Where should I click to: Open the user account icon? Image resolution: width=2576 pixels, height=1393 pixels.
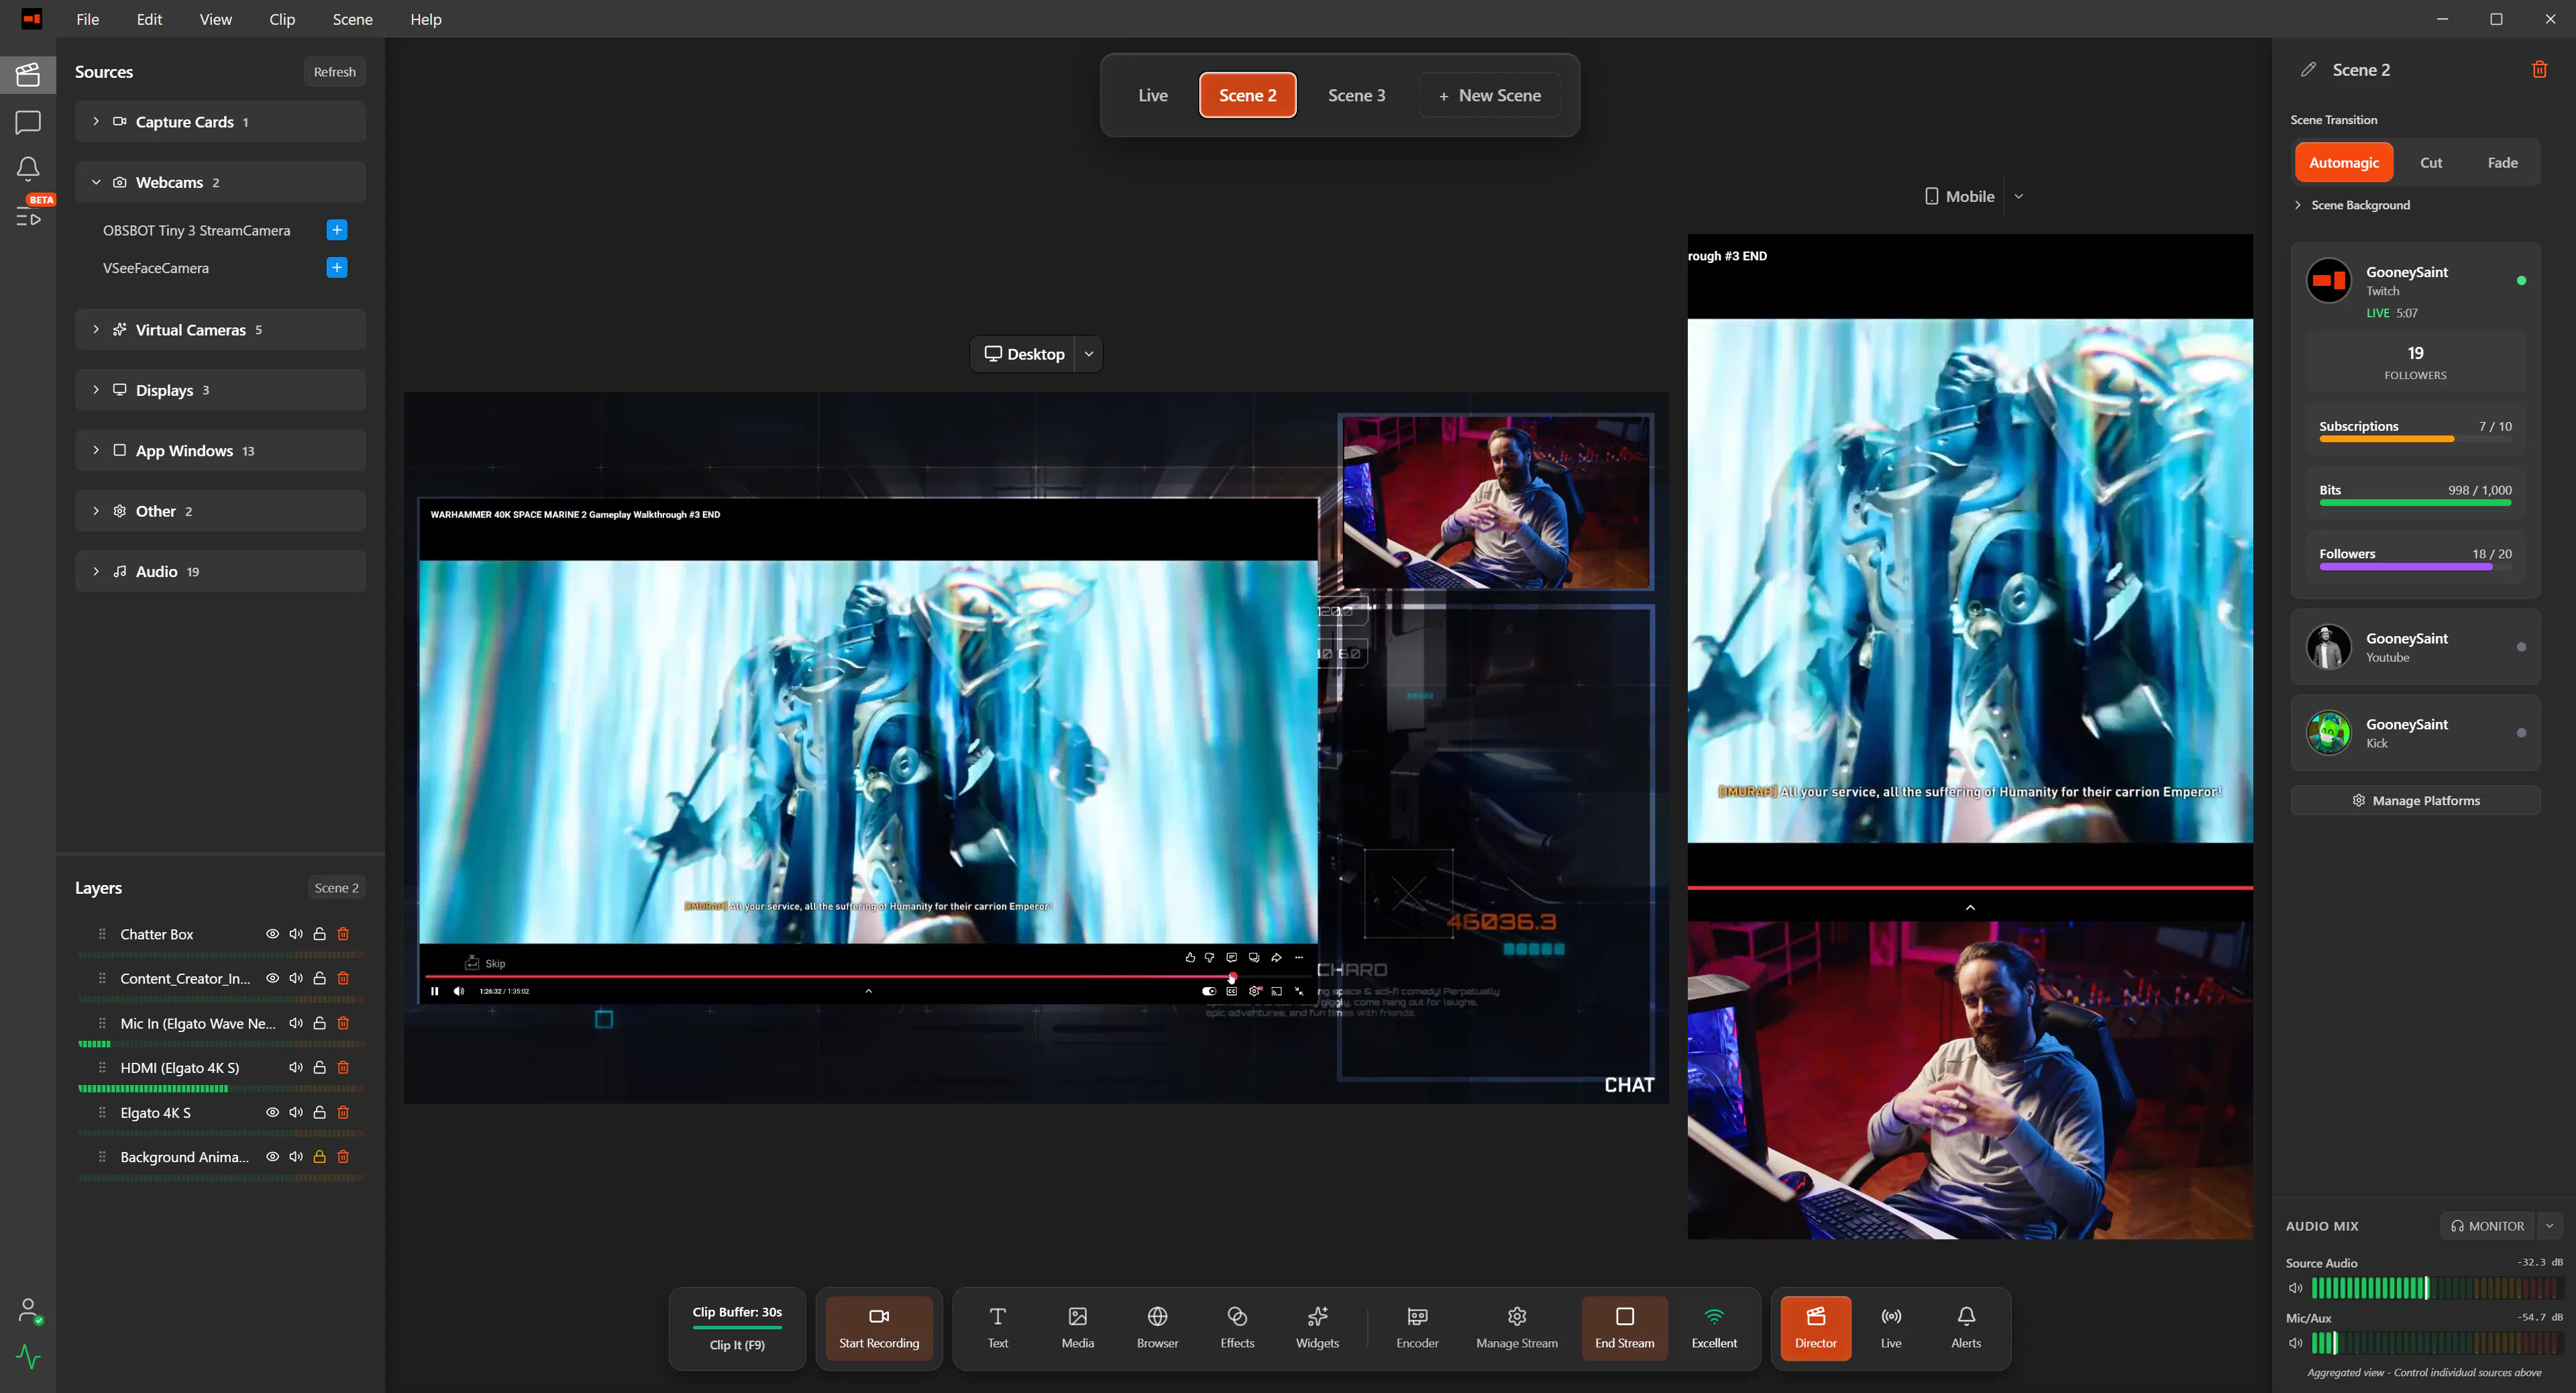29,1310
